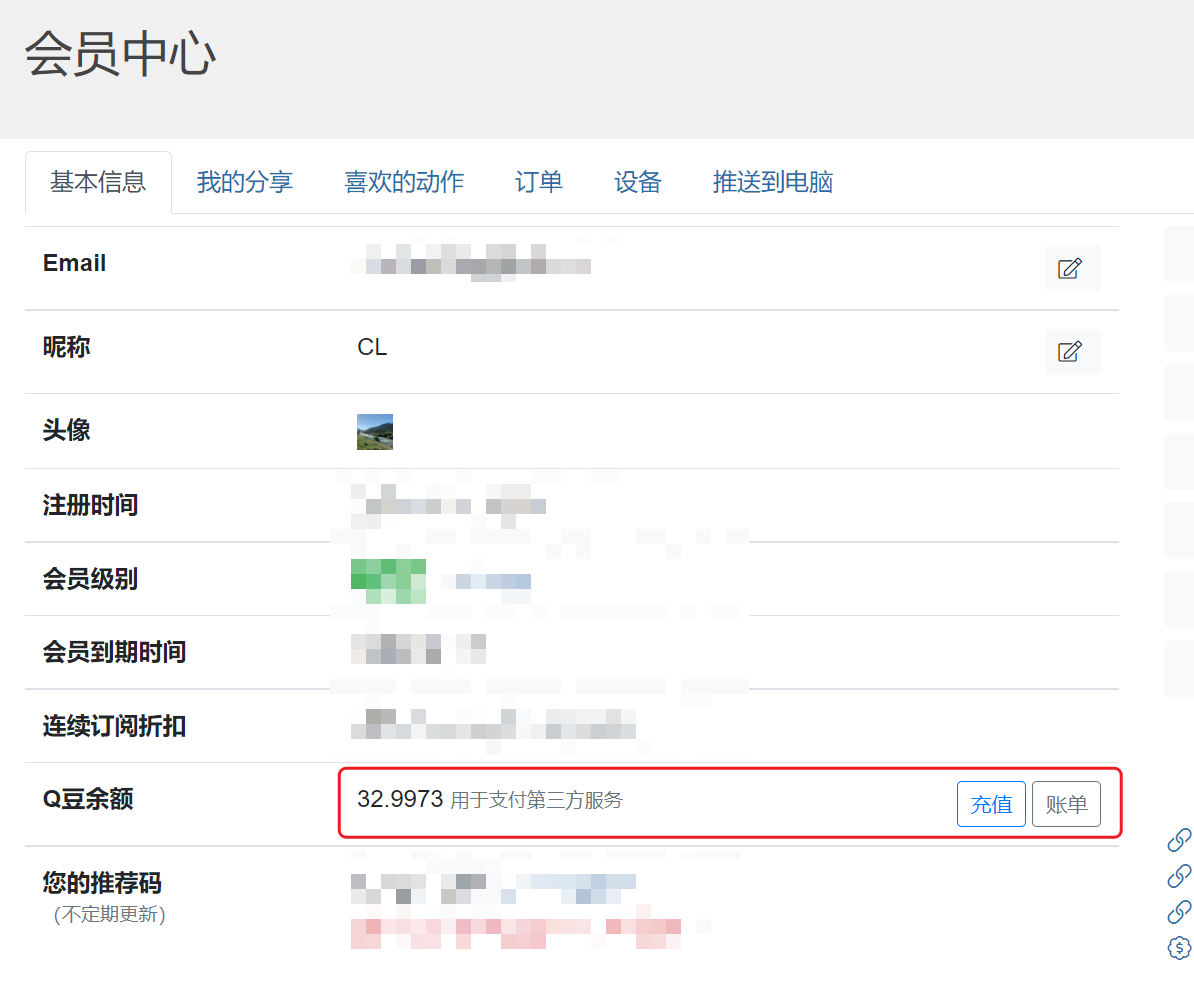The image size is (1194, 1001).
Task: Open the 账单 billing button
Action: [1066, 804]
